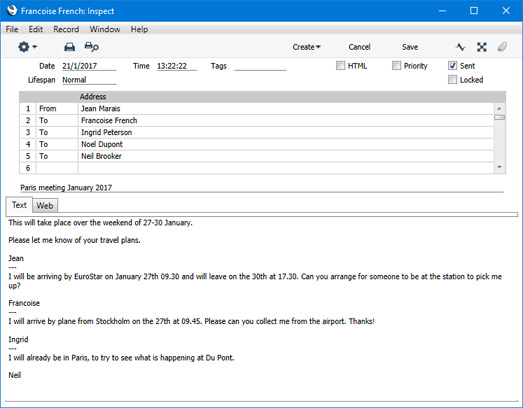
Task: Open print preview icon
Action: pos(91,47)
